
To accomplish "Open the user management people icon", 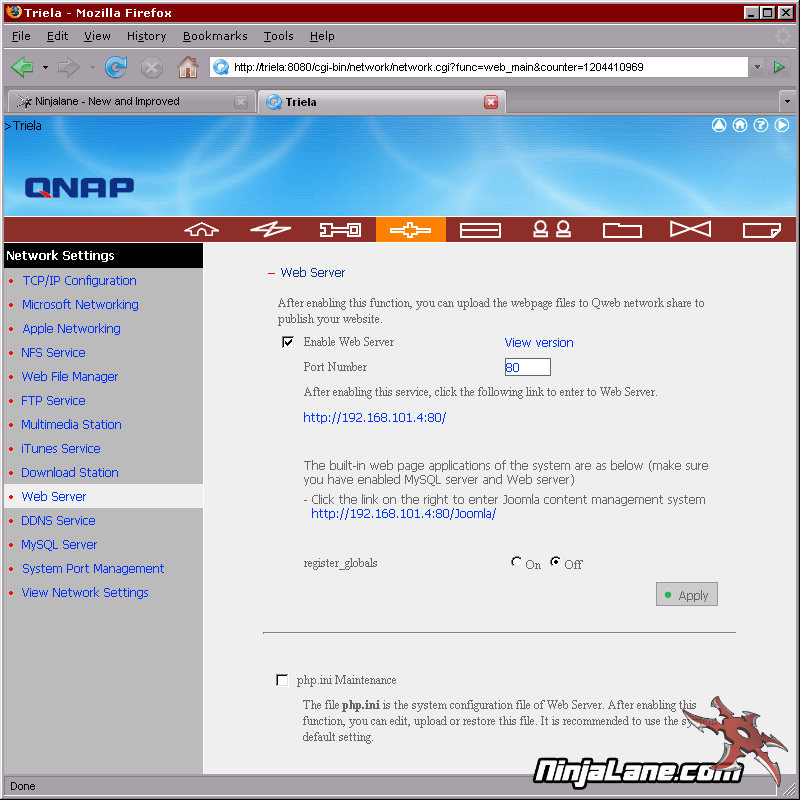I will (552, 229).
